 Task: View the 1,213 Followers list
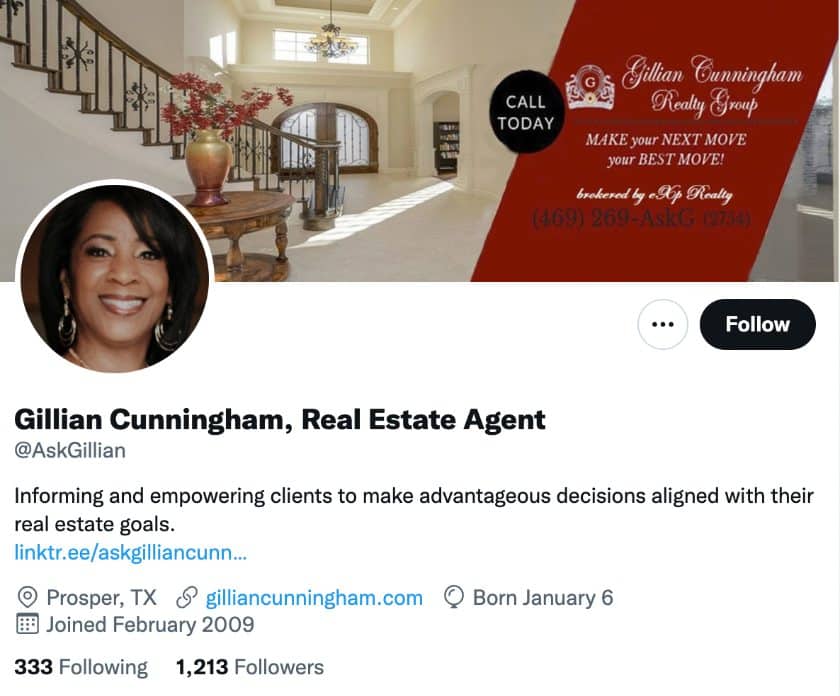tap(250, 667)
